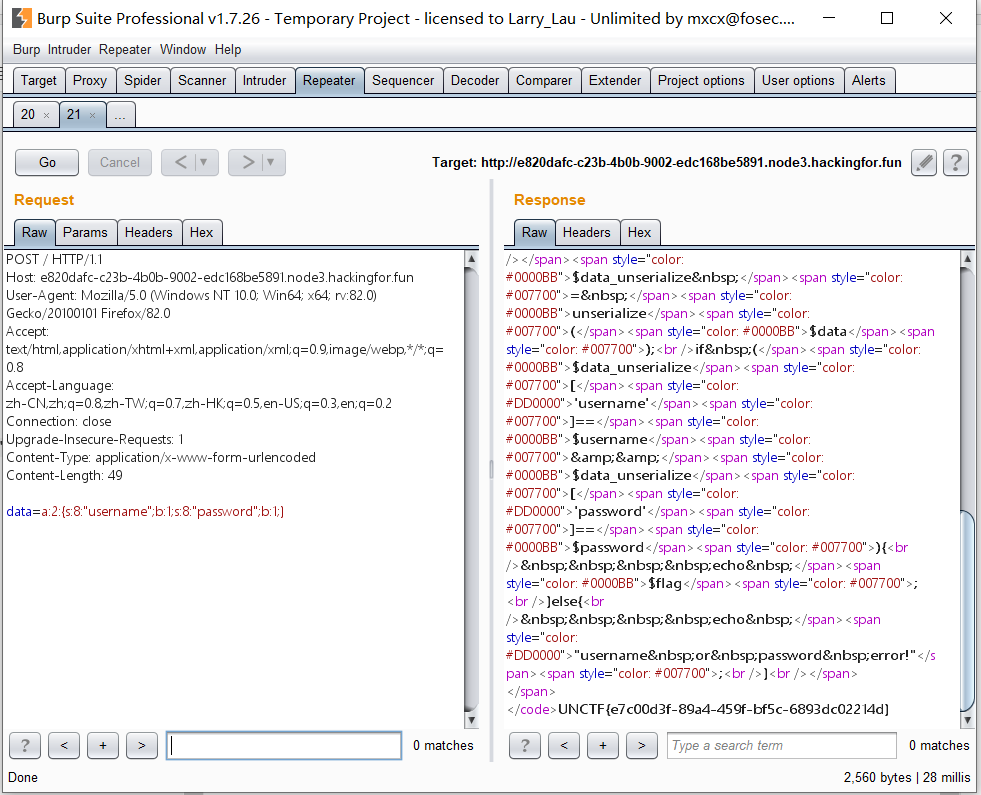981x795 pixels.
Task: Click the POST data payload line
Action: click(145, 512)
